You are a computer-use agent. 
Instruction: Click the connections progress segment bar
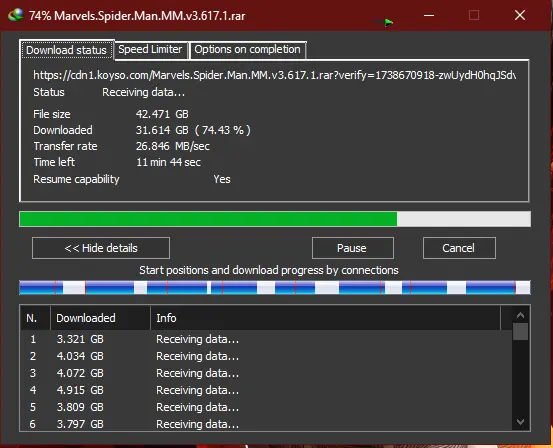click(275, 287)
